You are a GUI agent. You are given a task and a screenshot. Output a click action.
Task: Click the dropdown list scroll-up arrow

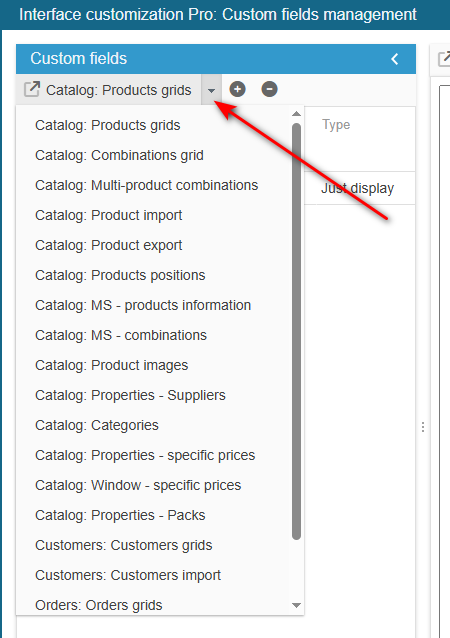297,114
